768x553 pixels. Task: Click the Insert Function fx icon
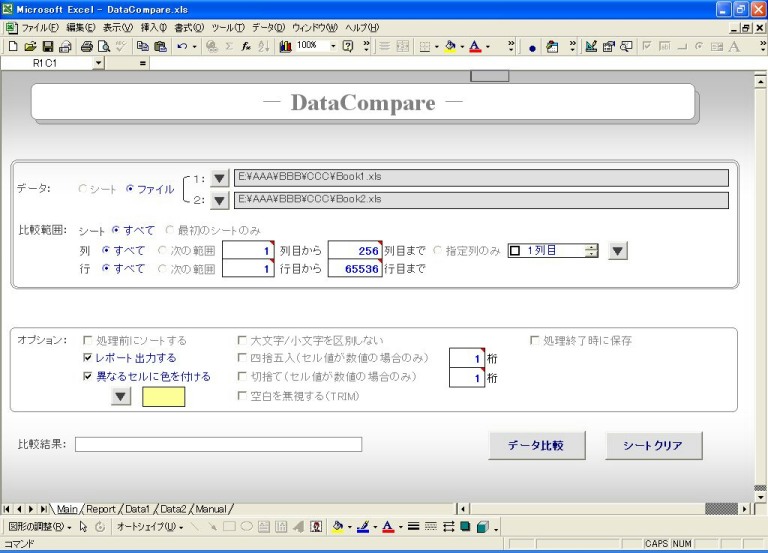click(245, 46)
